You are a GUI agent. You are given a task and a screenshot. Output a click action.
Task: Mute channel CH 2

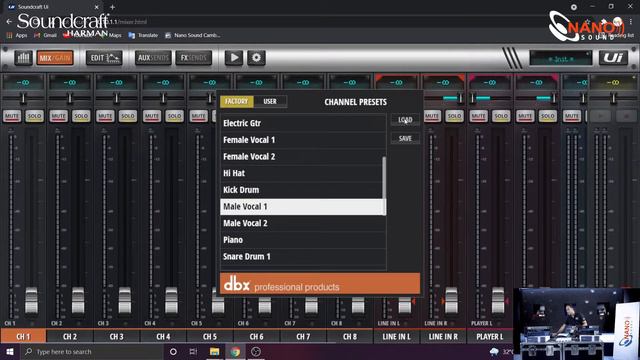[58, 116]
